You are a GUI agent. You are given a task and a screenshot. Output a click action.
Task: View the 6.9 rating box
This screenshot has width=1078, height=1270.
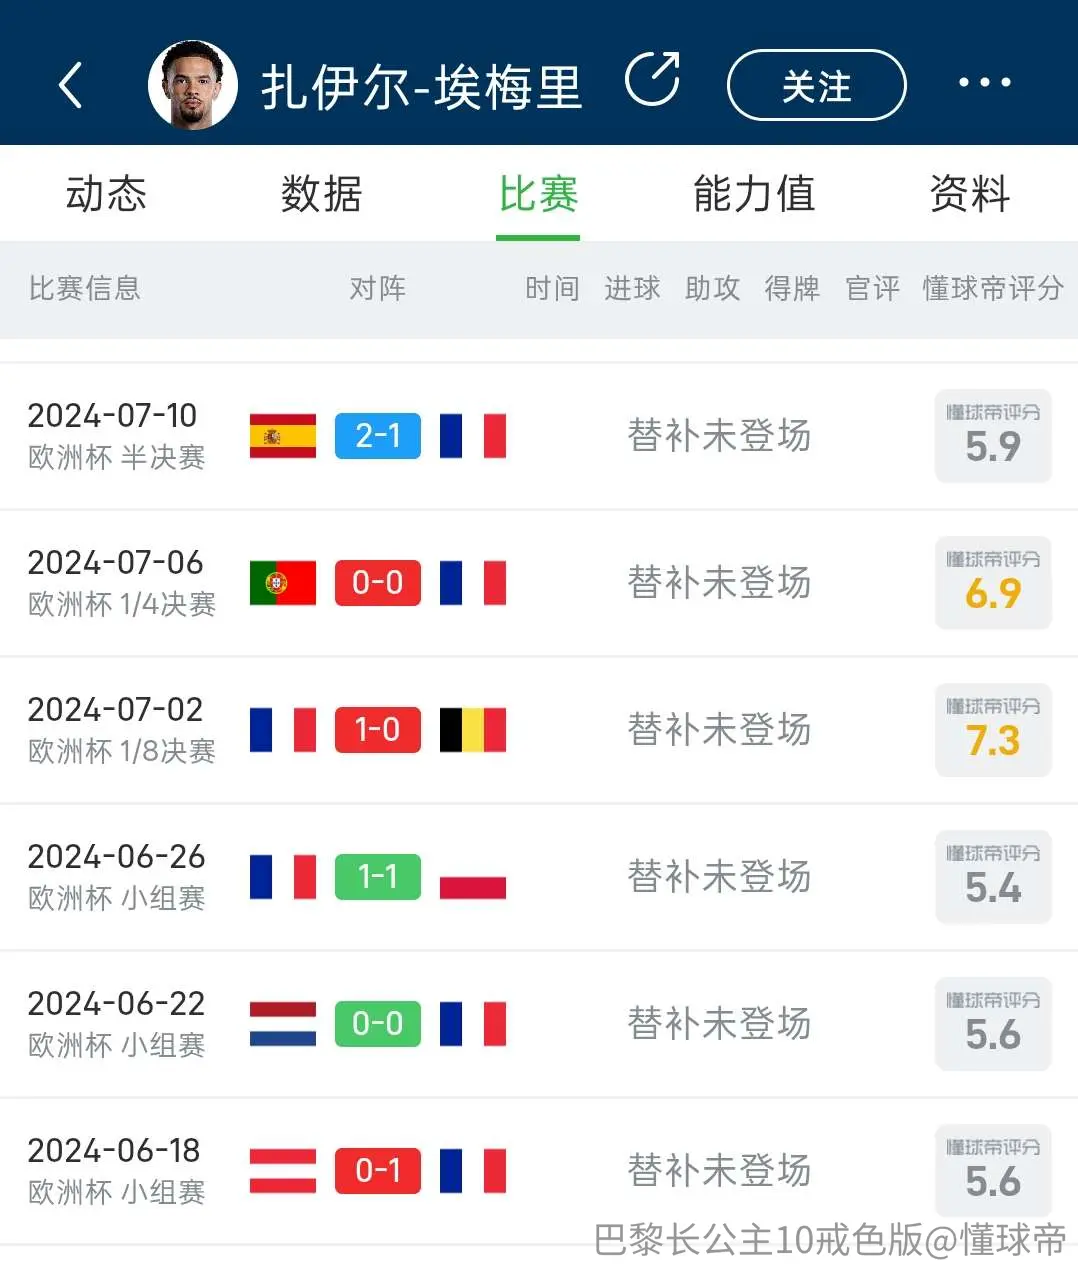coord(993,583)
